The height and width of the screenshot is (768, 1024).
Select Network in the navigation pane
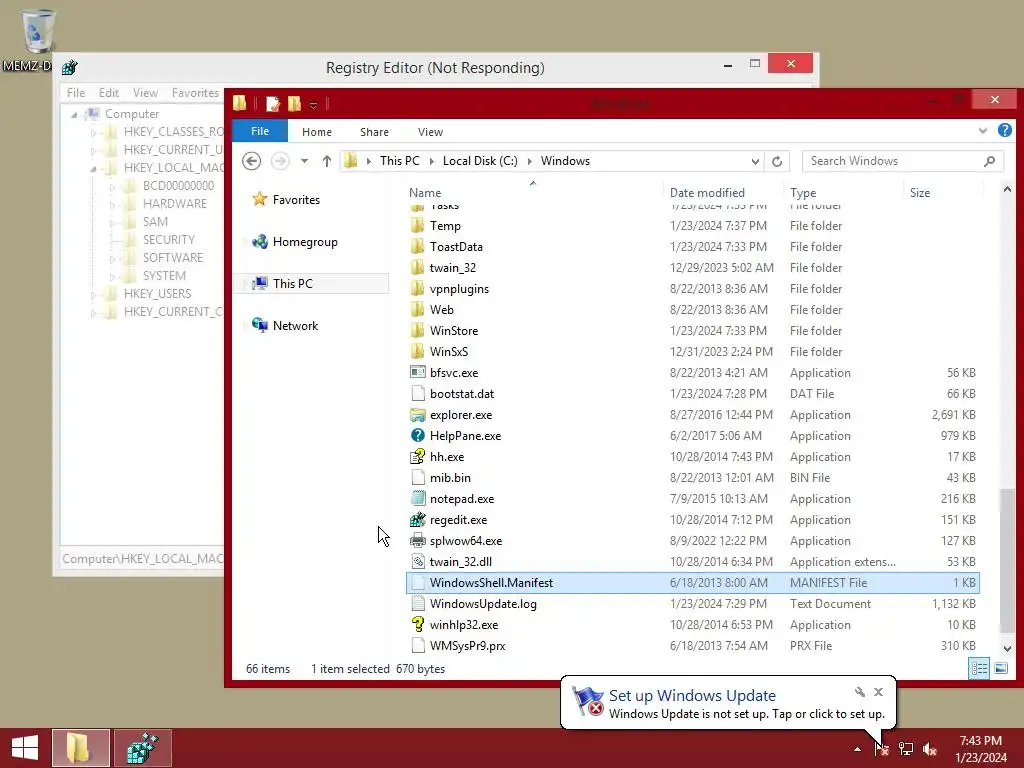(295, 325)
